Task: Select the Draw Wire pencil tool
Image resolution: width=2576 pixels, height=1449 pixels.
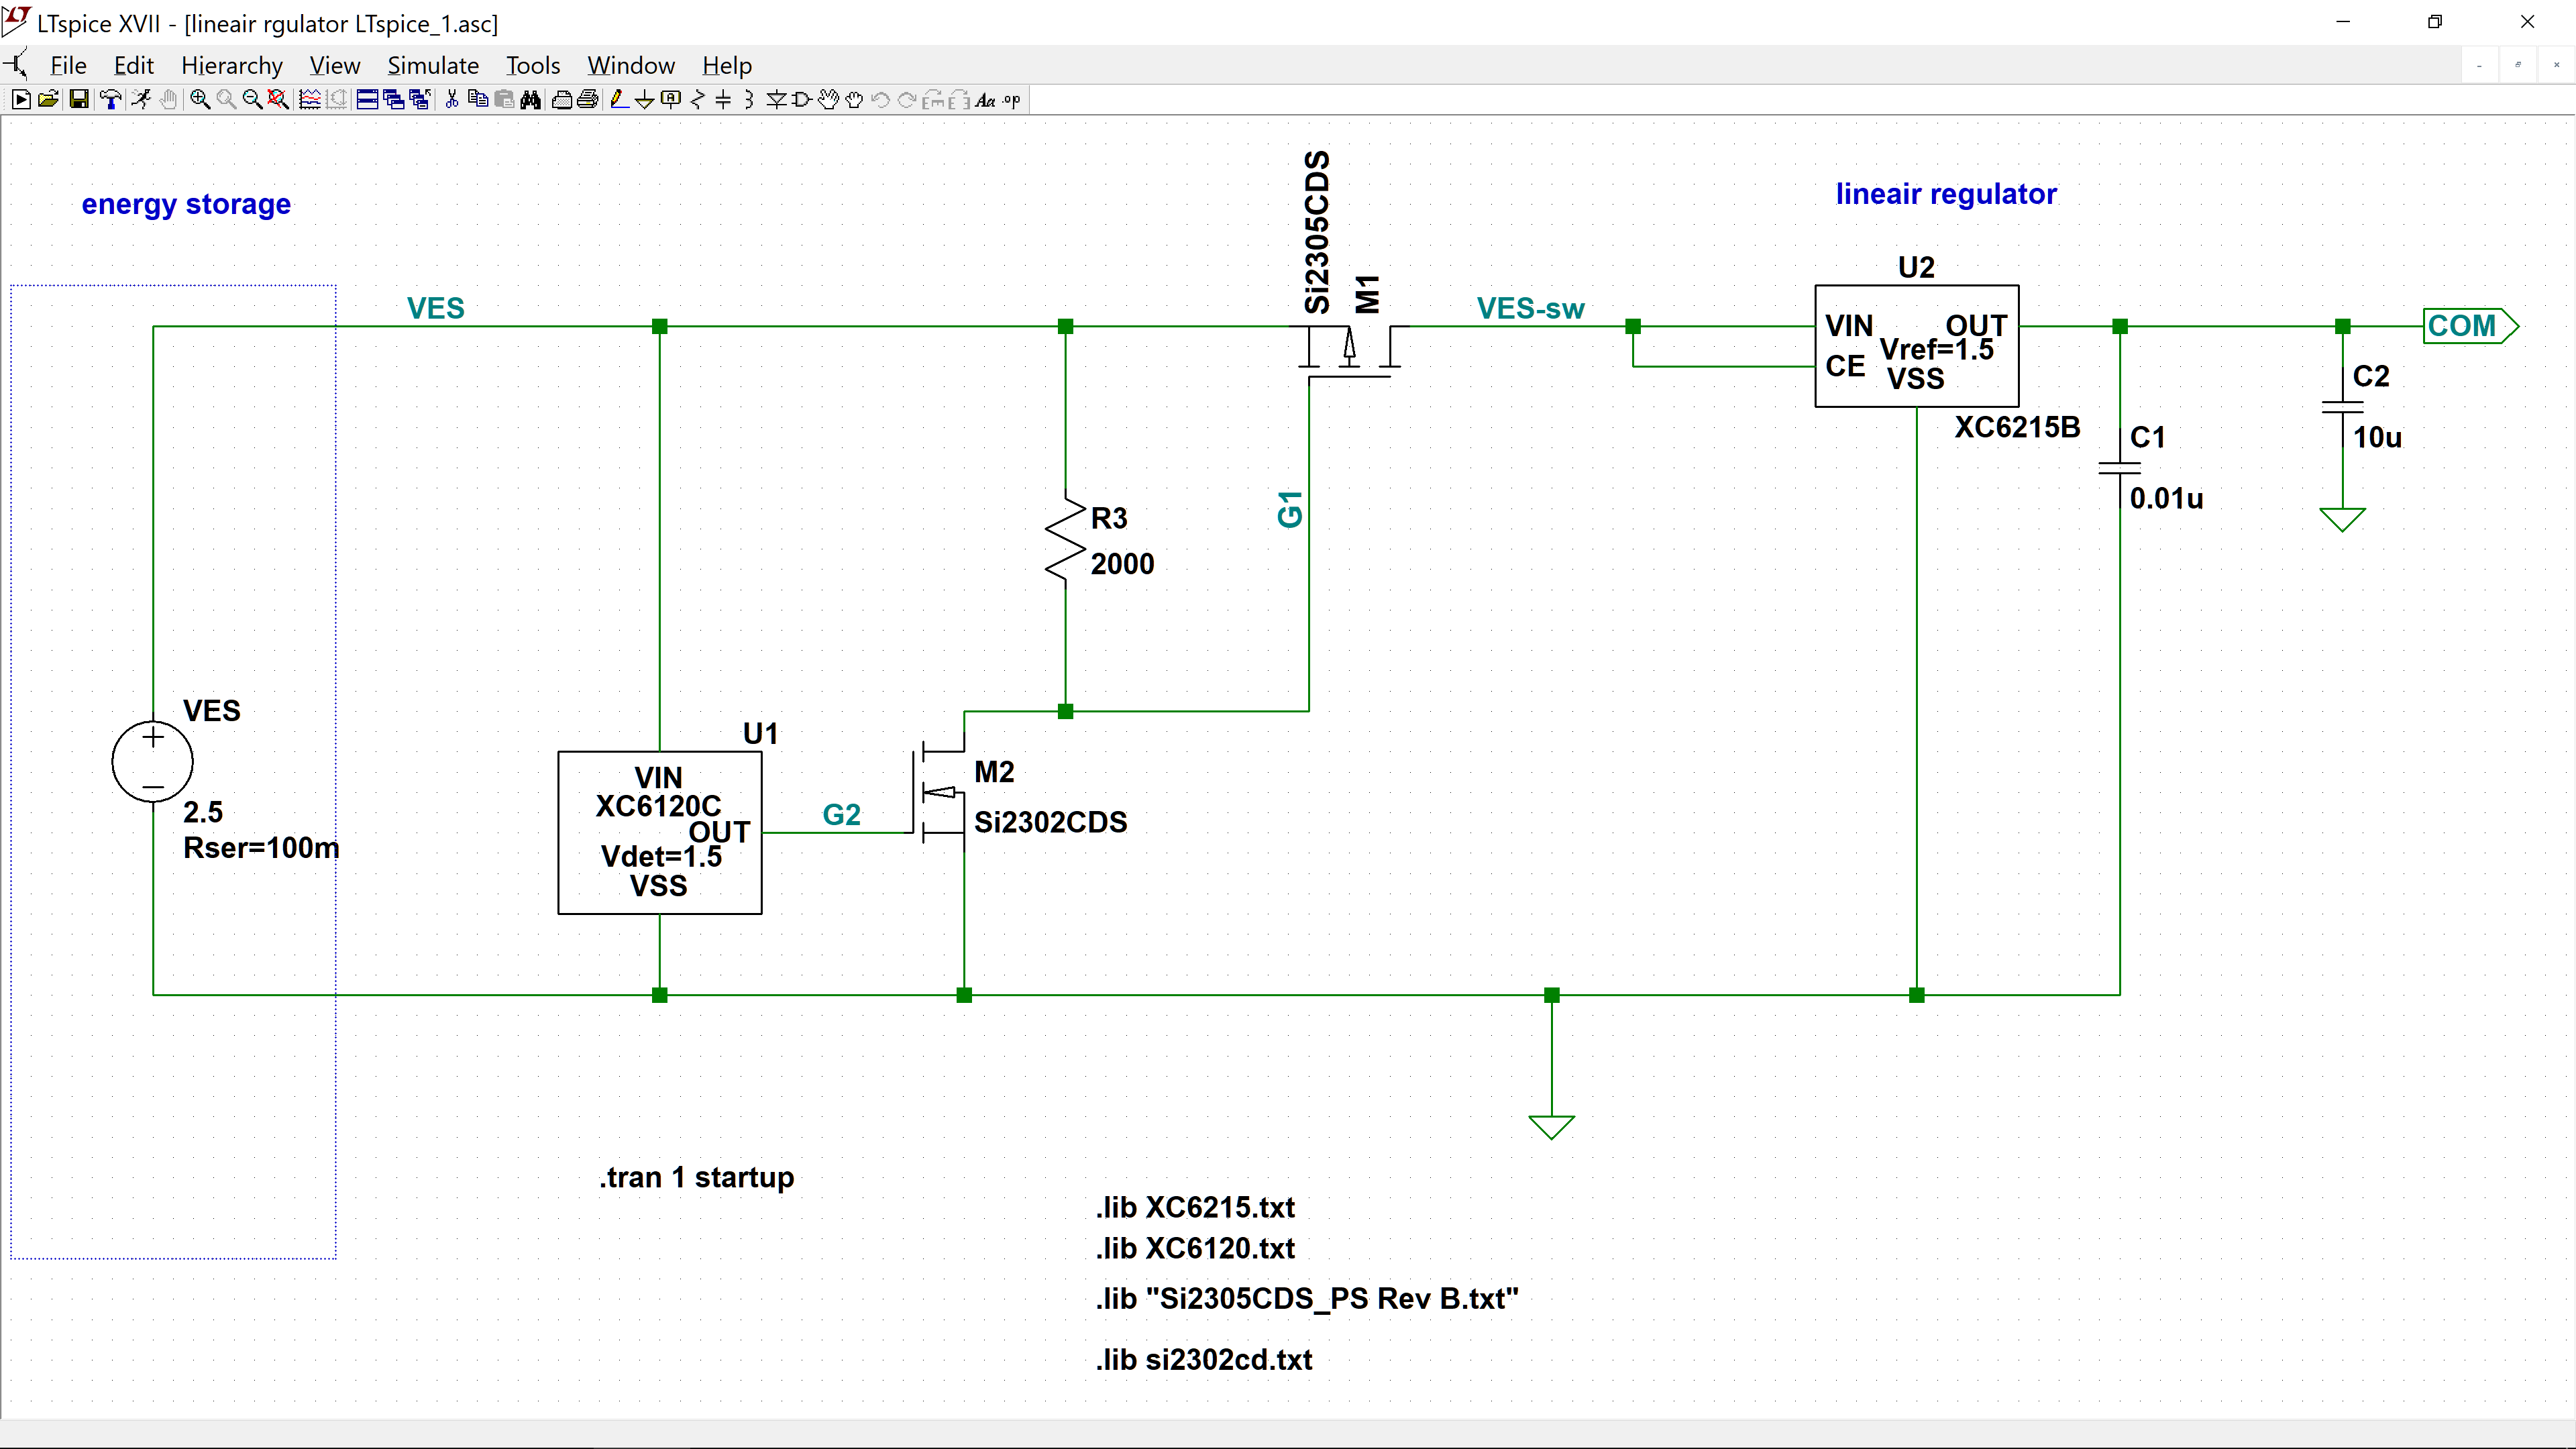Action: [x=620, y=100]
